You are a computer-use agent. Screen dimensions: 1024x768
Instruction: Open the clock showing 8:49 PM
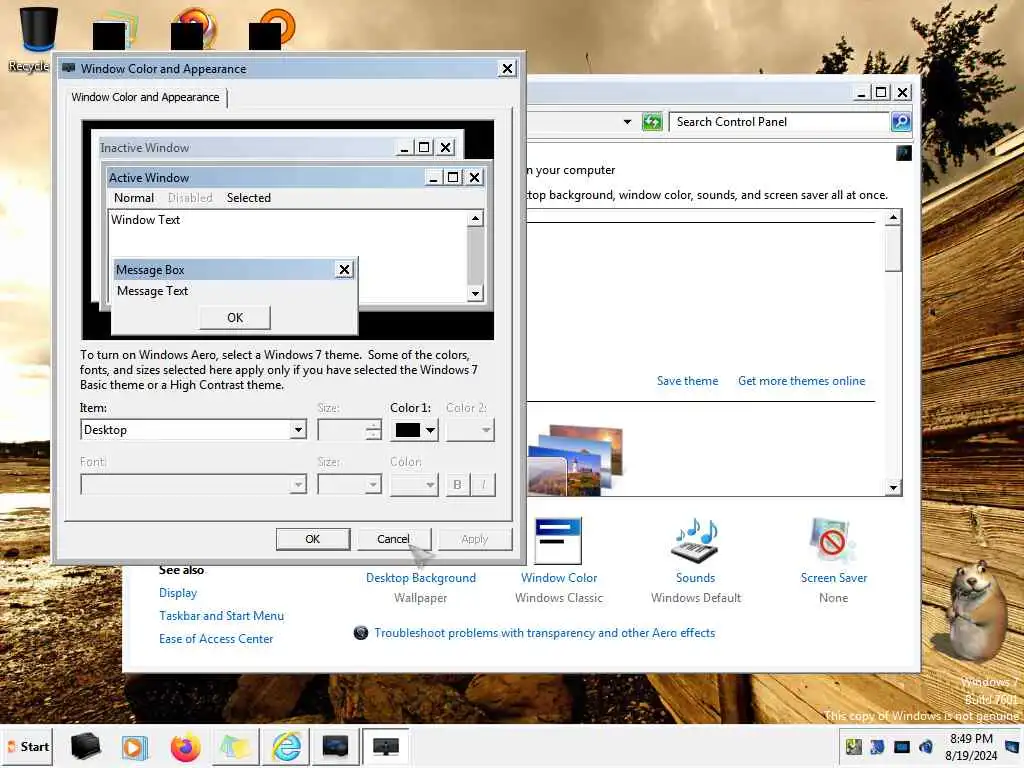coord(971,746)
